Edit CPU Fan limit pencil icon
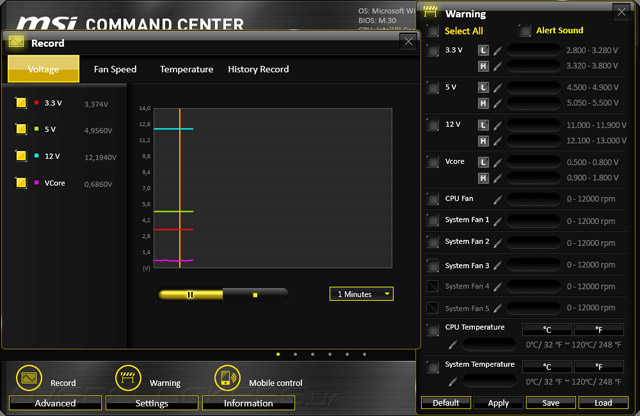This screenshot has width=640, height=416. (x=498, y=199)
